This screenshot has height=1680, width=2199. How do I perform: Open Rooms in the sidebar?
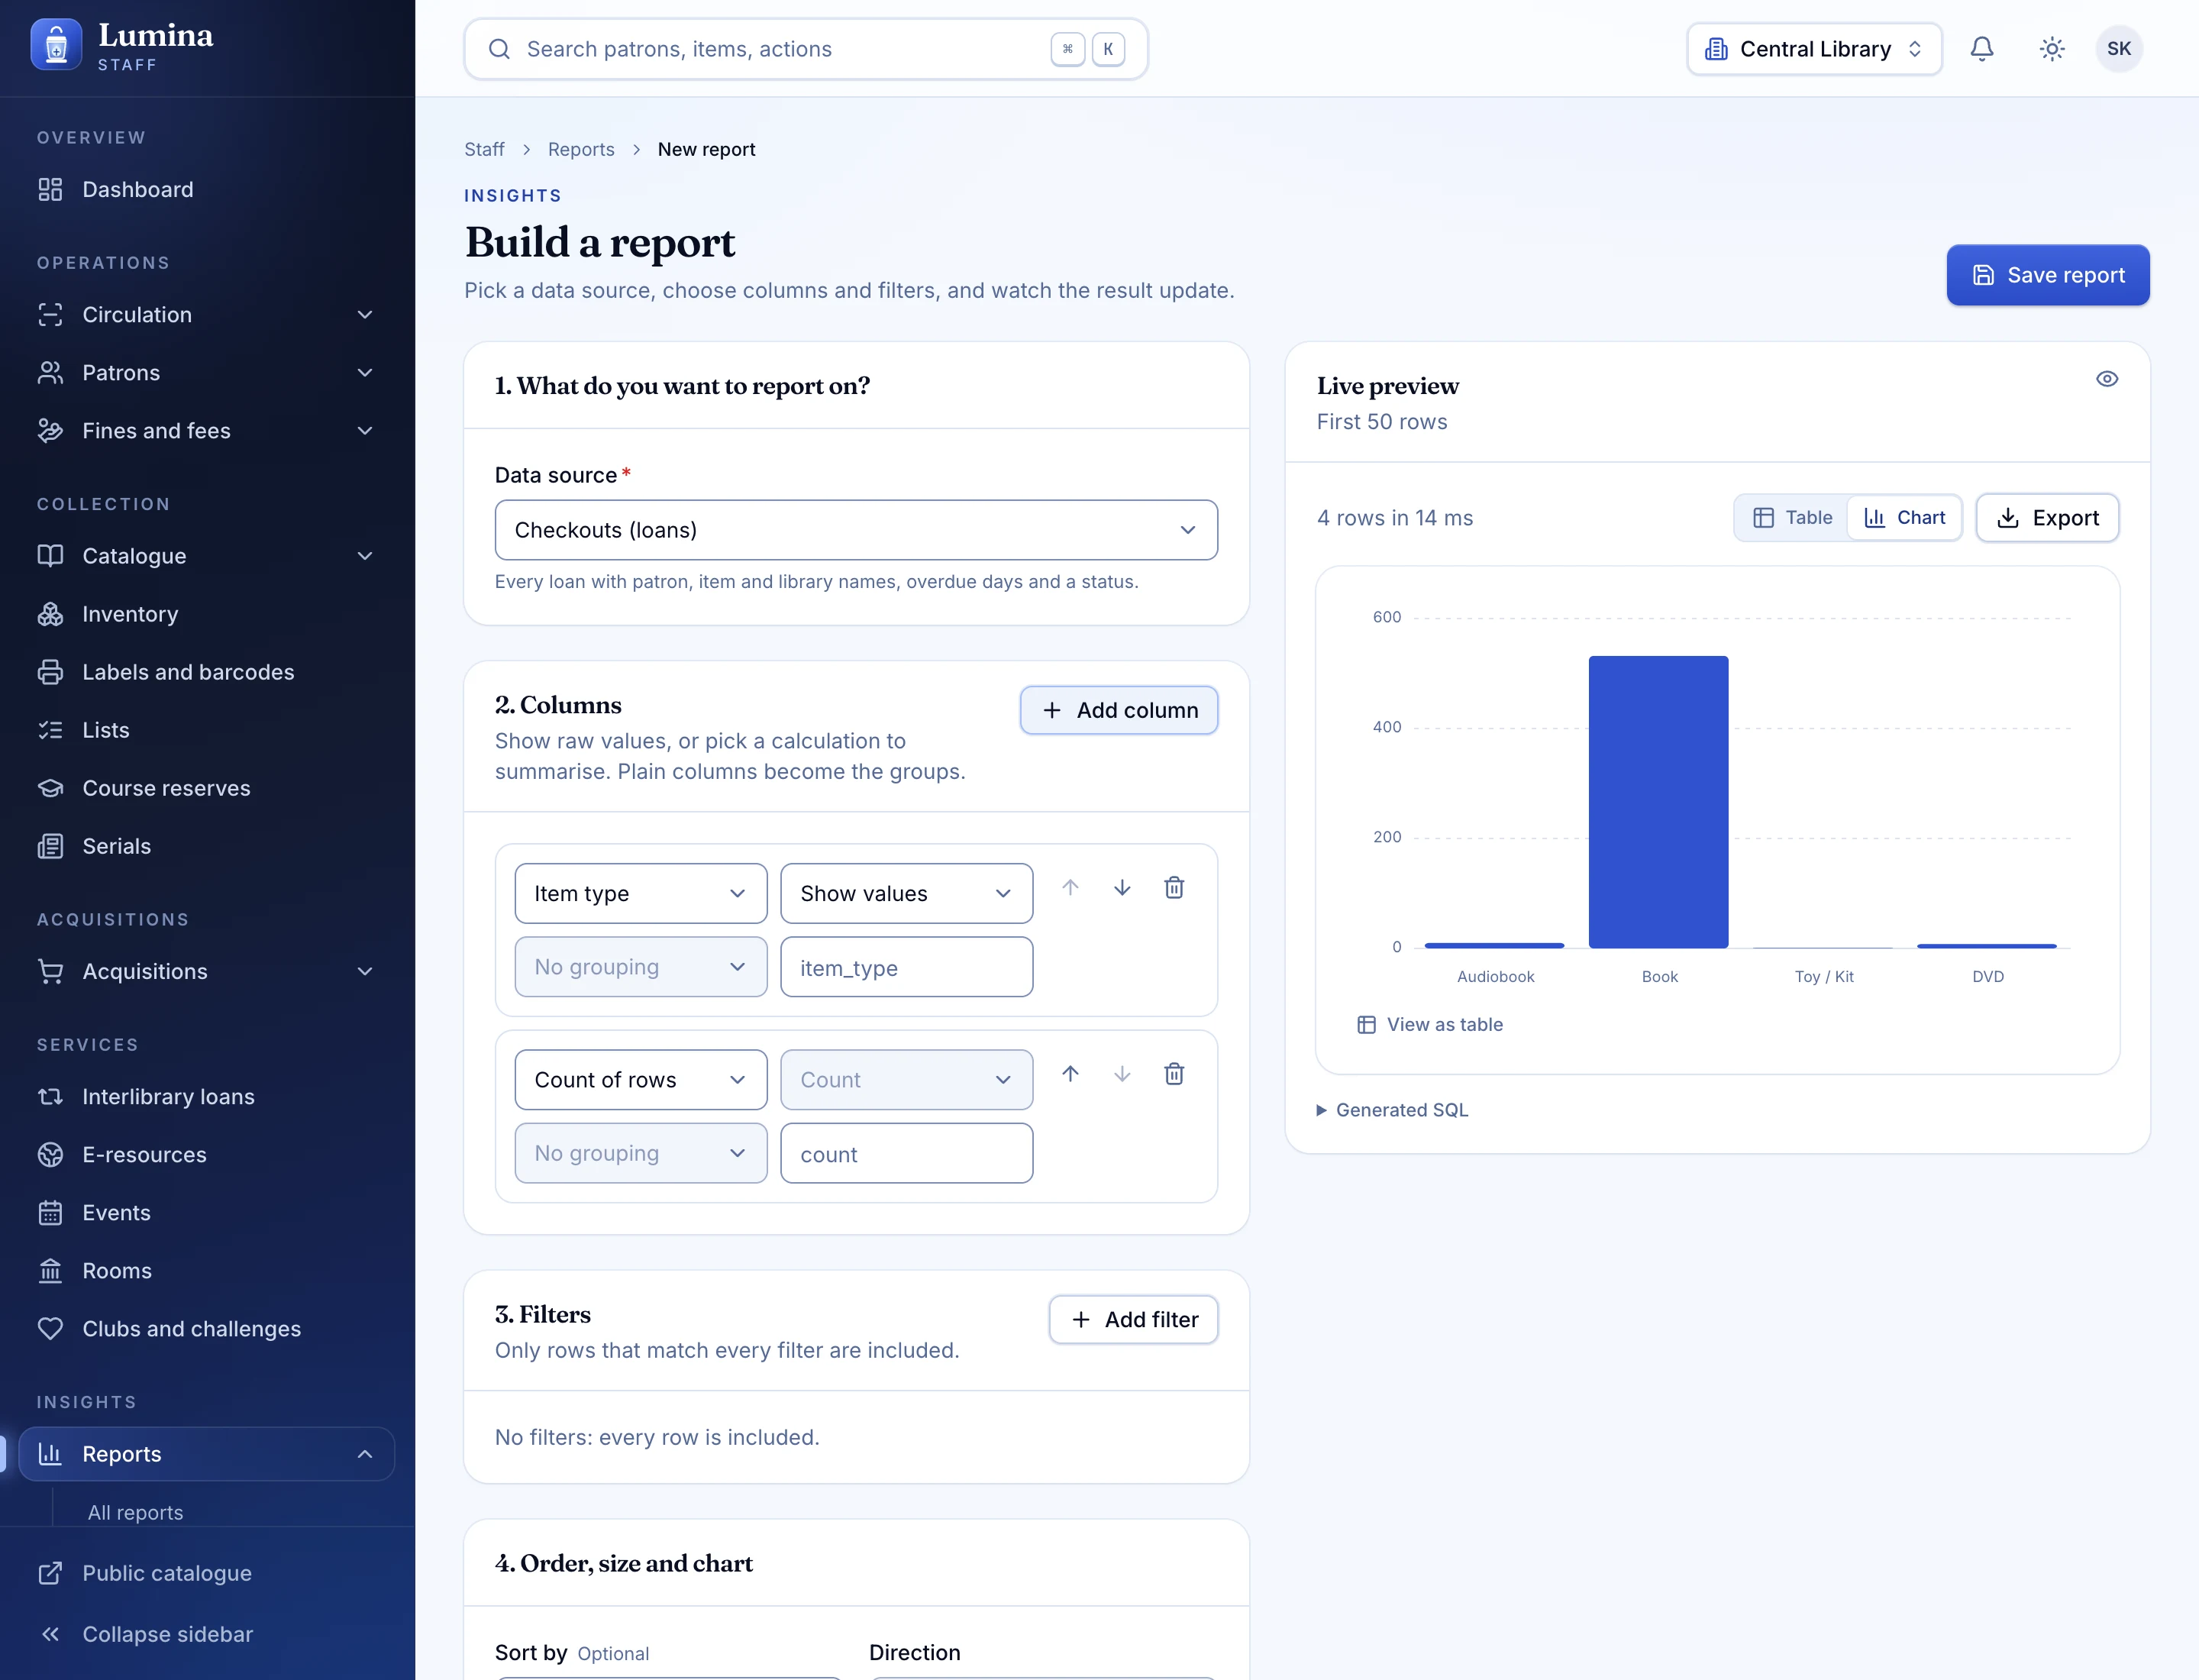pos(207,1271)
